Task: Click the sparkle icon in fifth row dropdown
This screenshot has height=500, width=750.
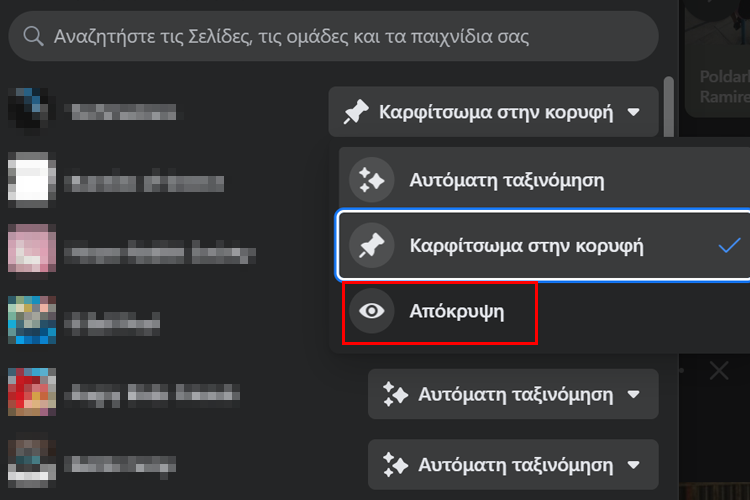Action: tap(395, 394)
